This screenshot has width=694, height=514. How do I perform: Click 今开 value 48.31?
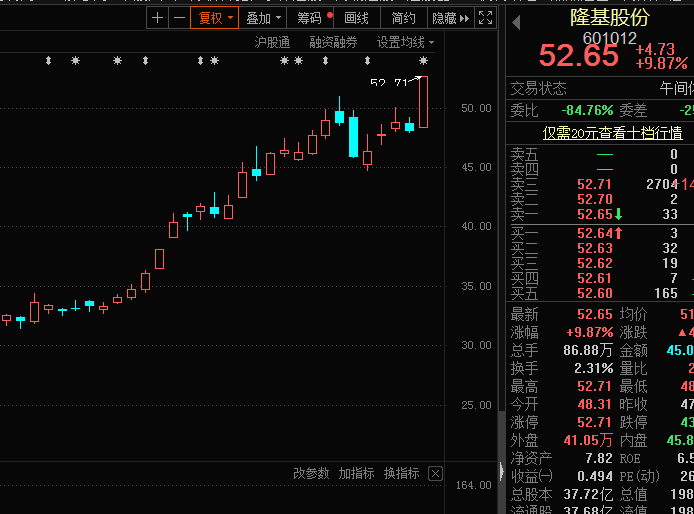tap(595, 404)
